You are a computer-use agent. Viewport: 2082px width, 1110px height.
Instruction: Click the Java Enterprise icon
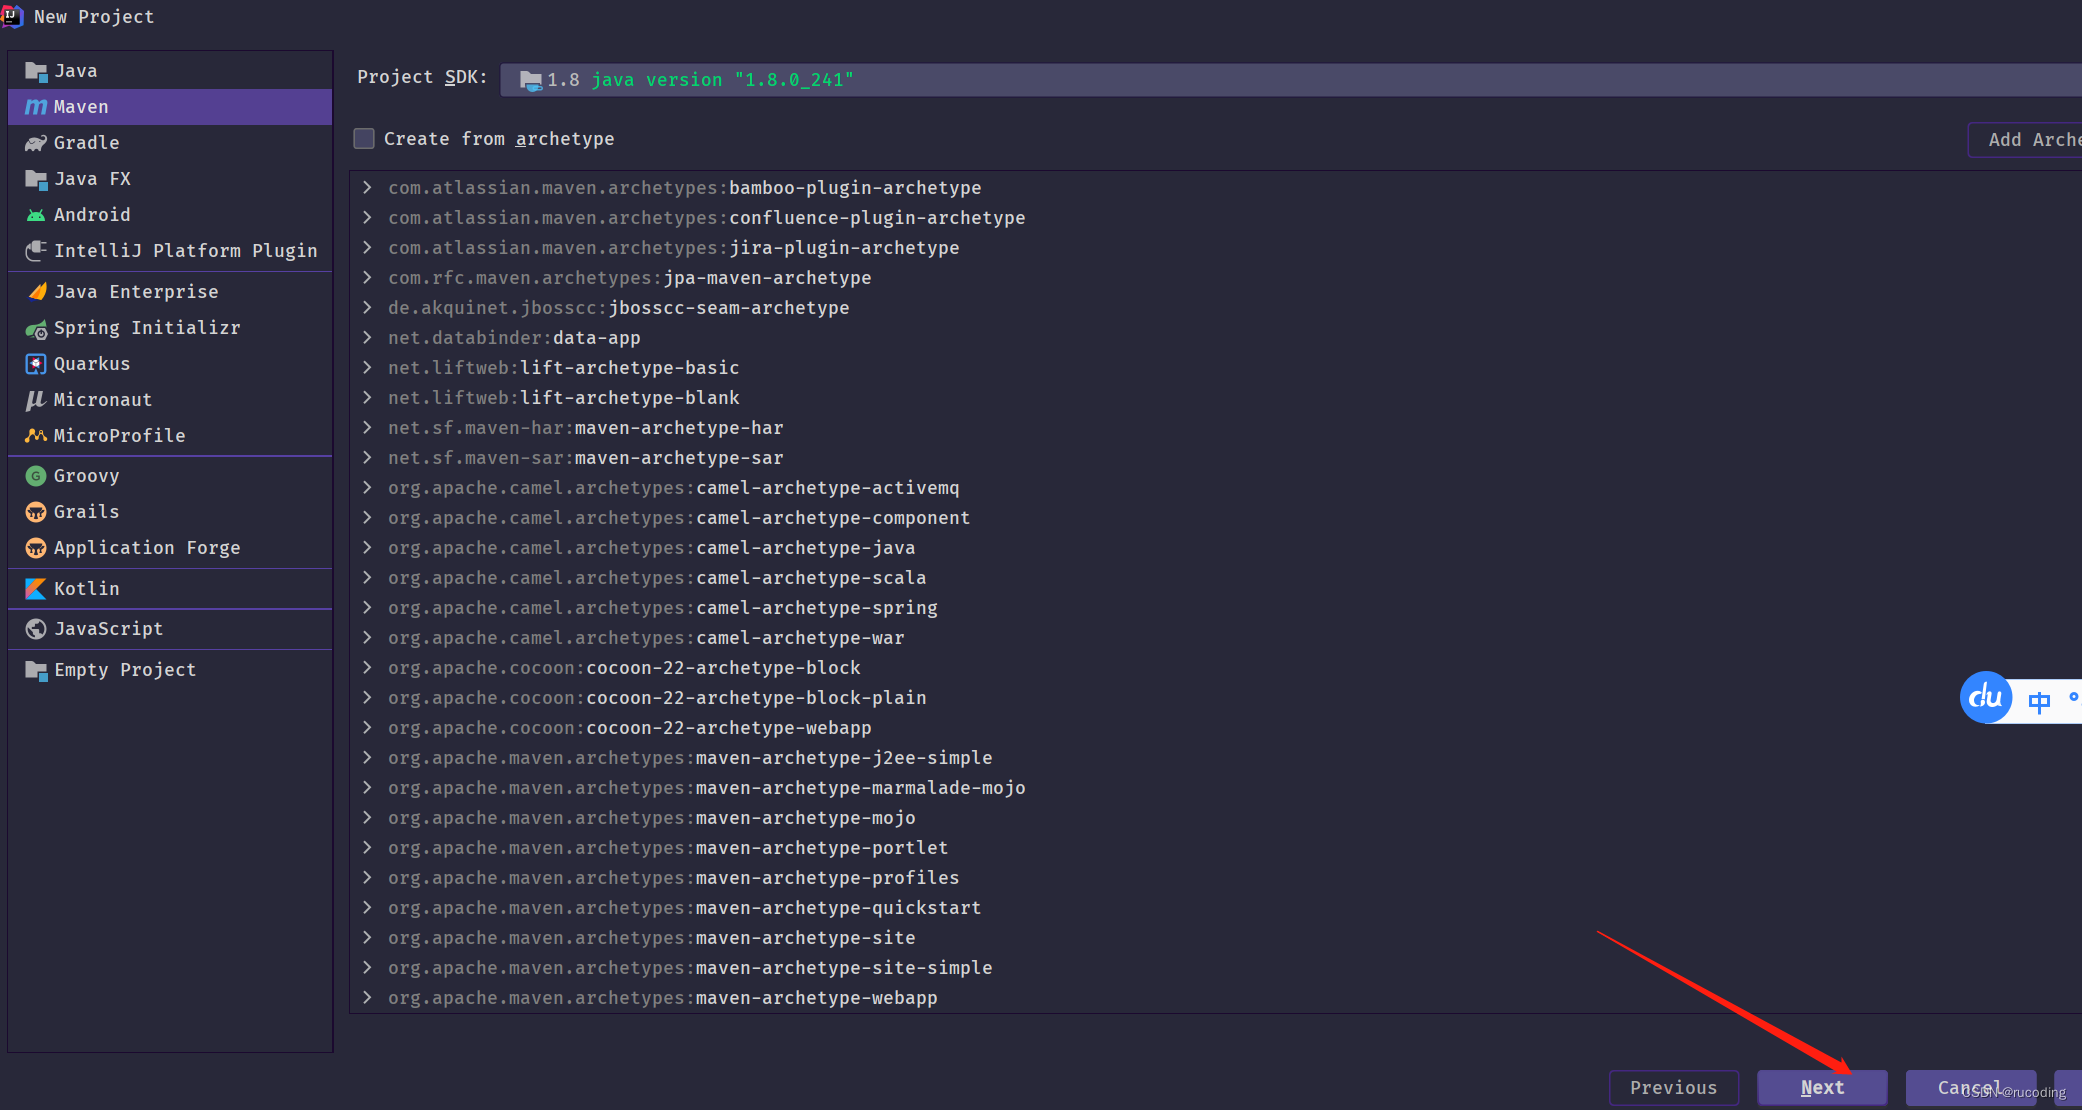[36, 292]
